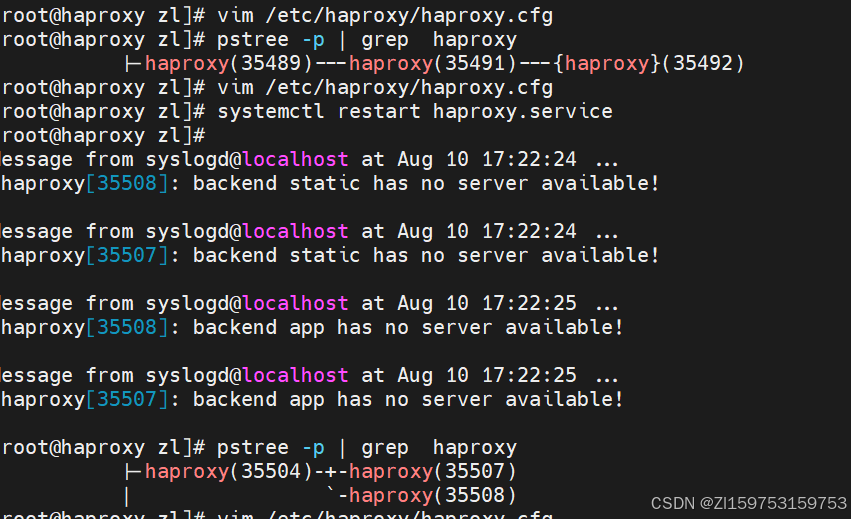
Task: Click localhost in the first syslogd message
Action: click(295, 159)
